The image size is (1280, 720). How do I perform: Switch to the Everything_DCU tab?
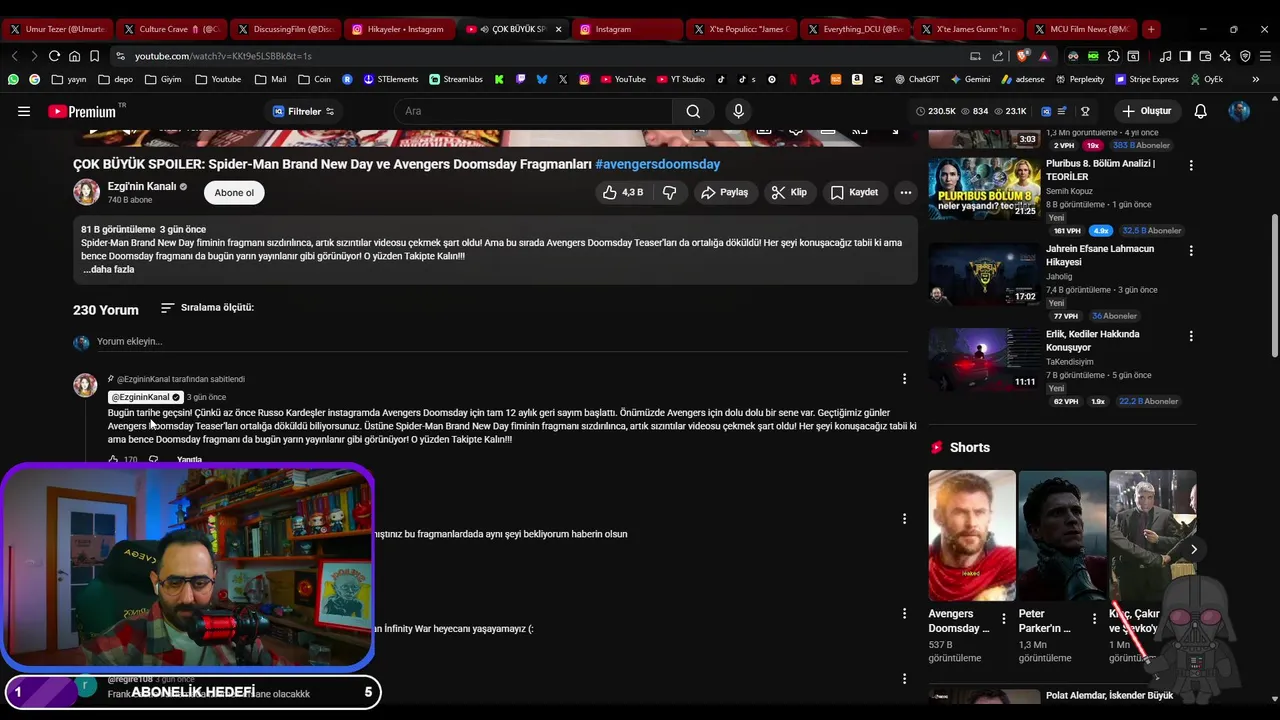coord(855,29)
